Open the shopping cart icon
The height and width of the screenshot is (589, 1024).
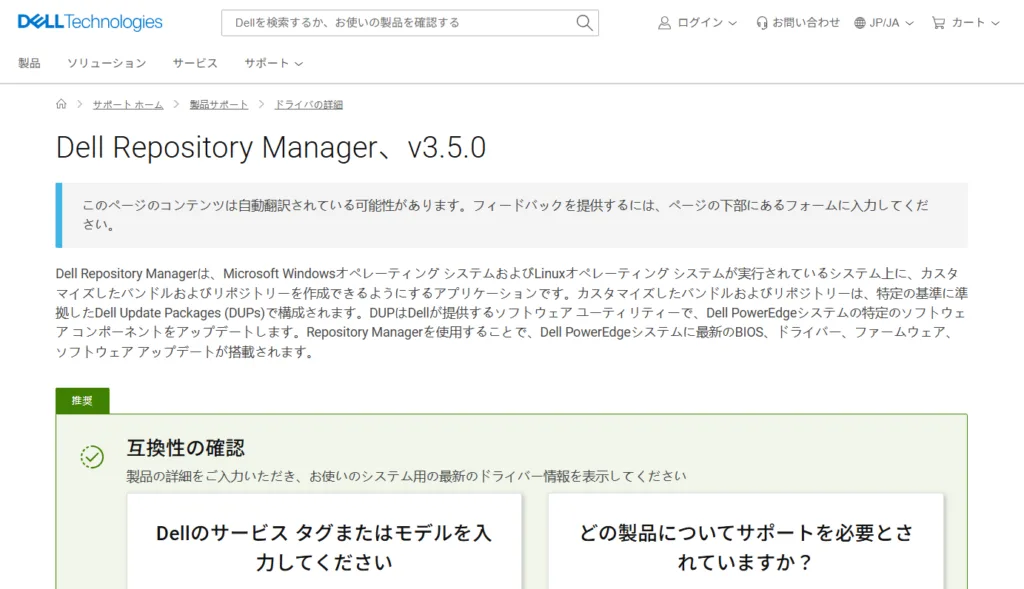tap(938, 22)
